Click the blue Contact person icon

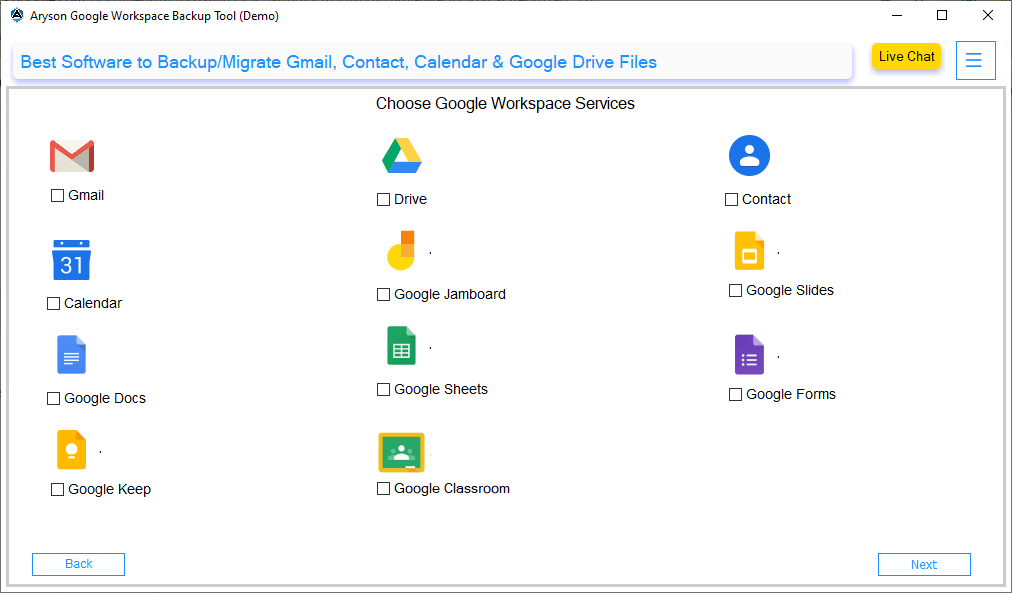click(x=749, y=156)
